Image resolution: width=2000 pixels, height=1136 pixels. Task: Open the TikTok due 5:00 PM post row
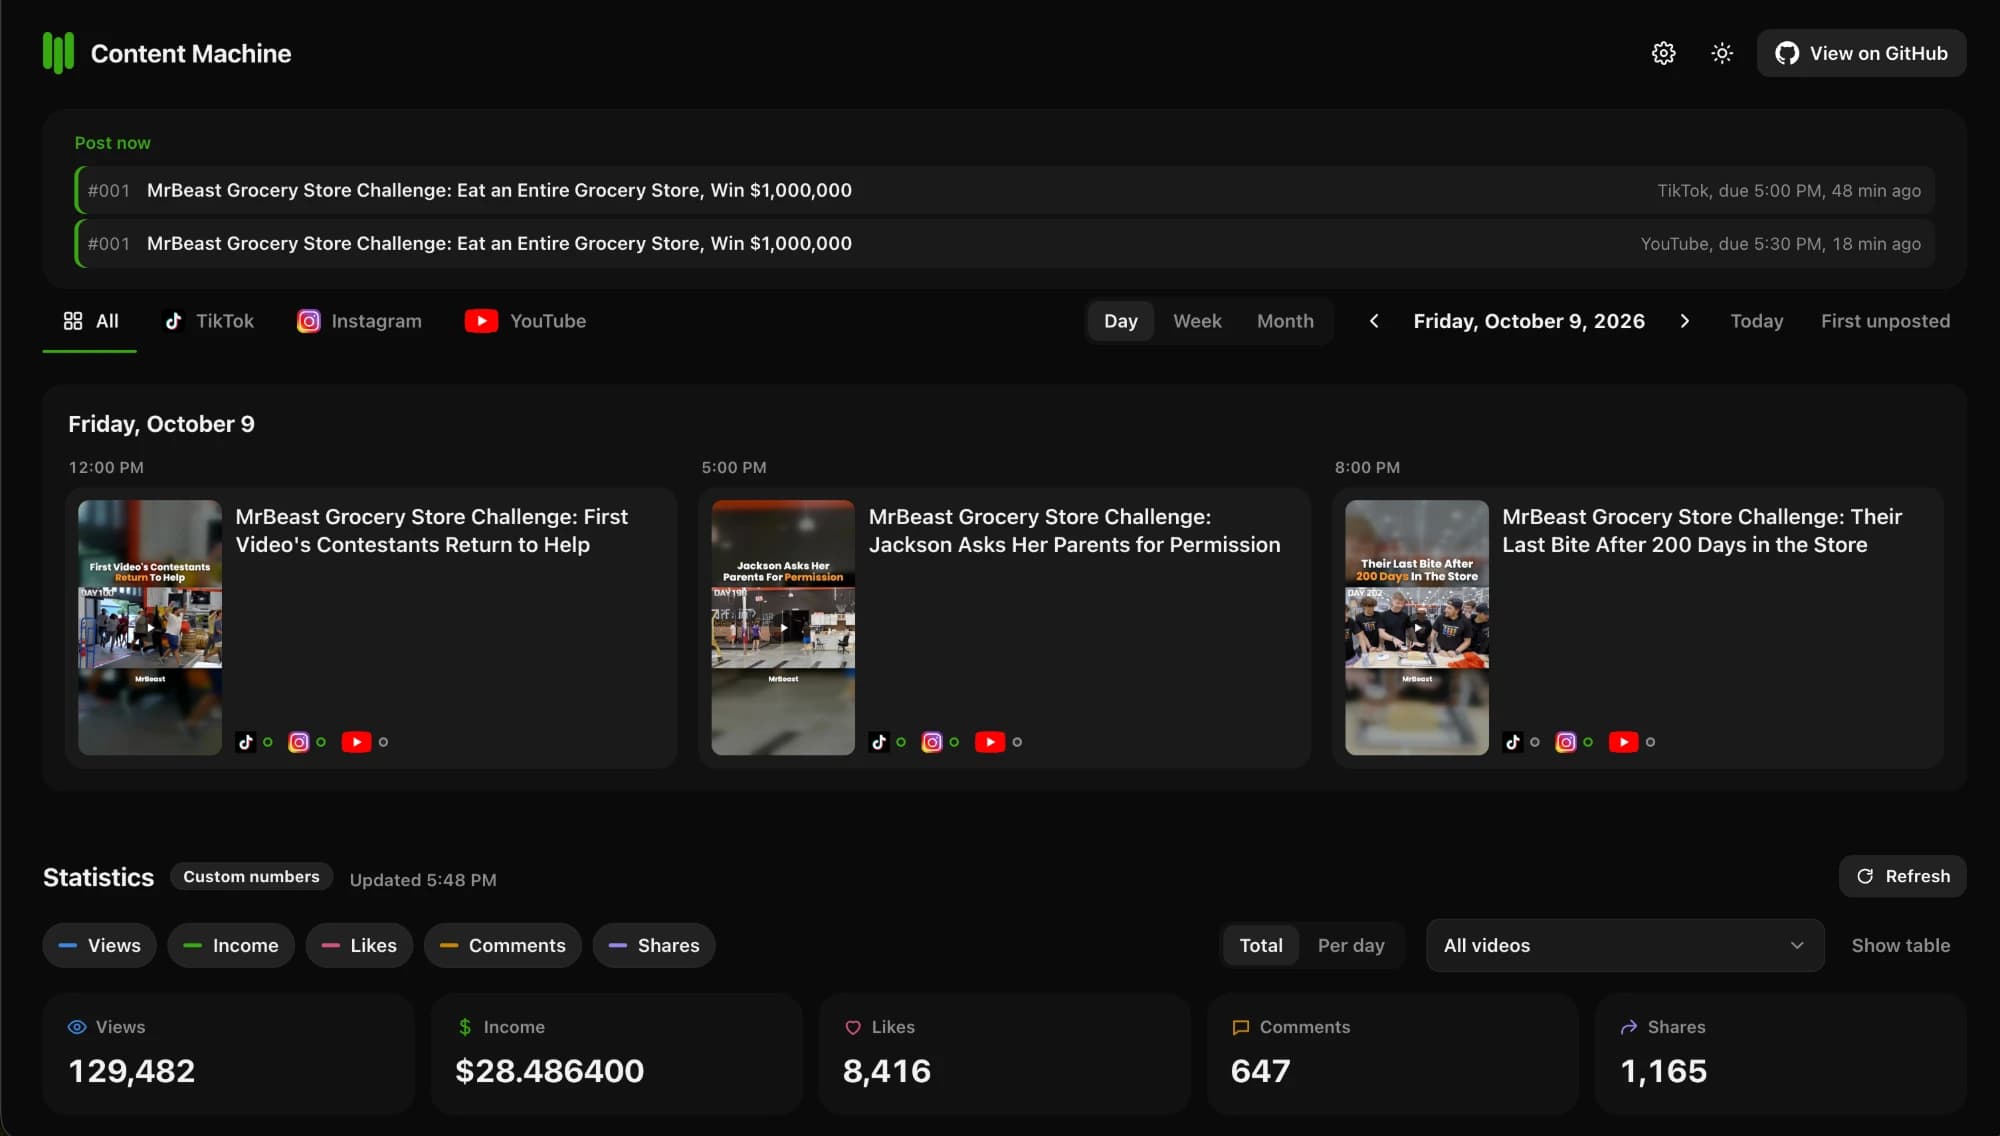pos(1005,190)
